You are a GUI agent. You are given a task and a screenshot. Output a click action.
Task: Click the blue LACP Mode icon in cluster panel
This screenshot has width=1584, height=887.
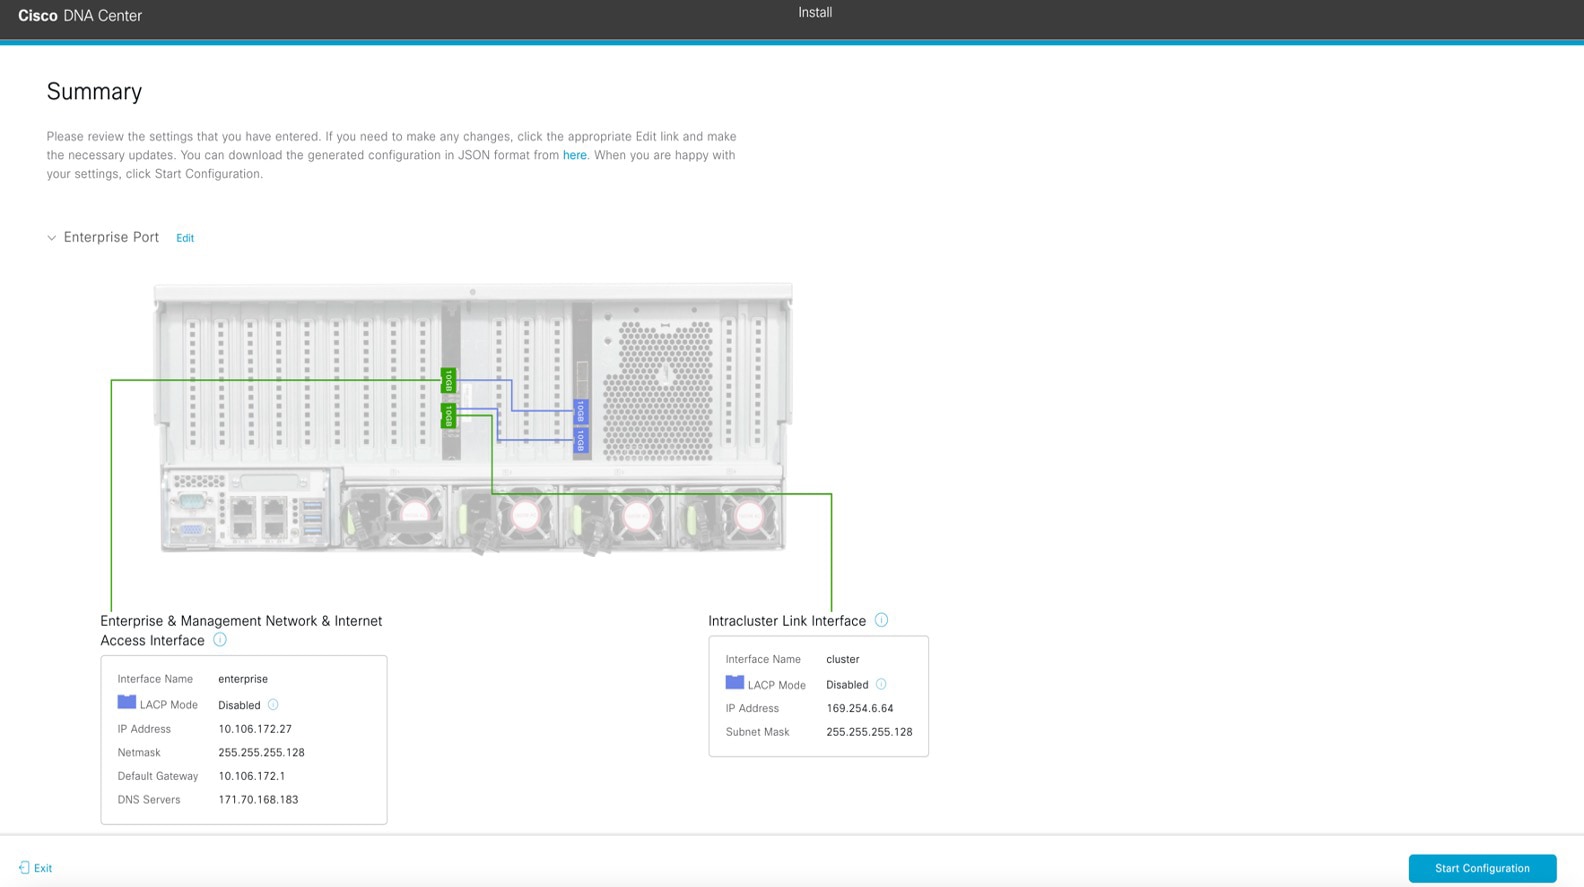click(735, 682)
